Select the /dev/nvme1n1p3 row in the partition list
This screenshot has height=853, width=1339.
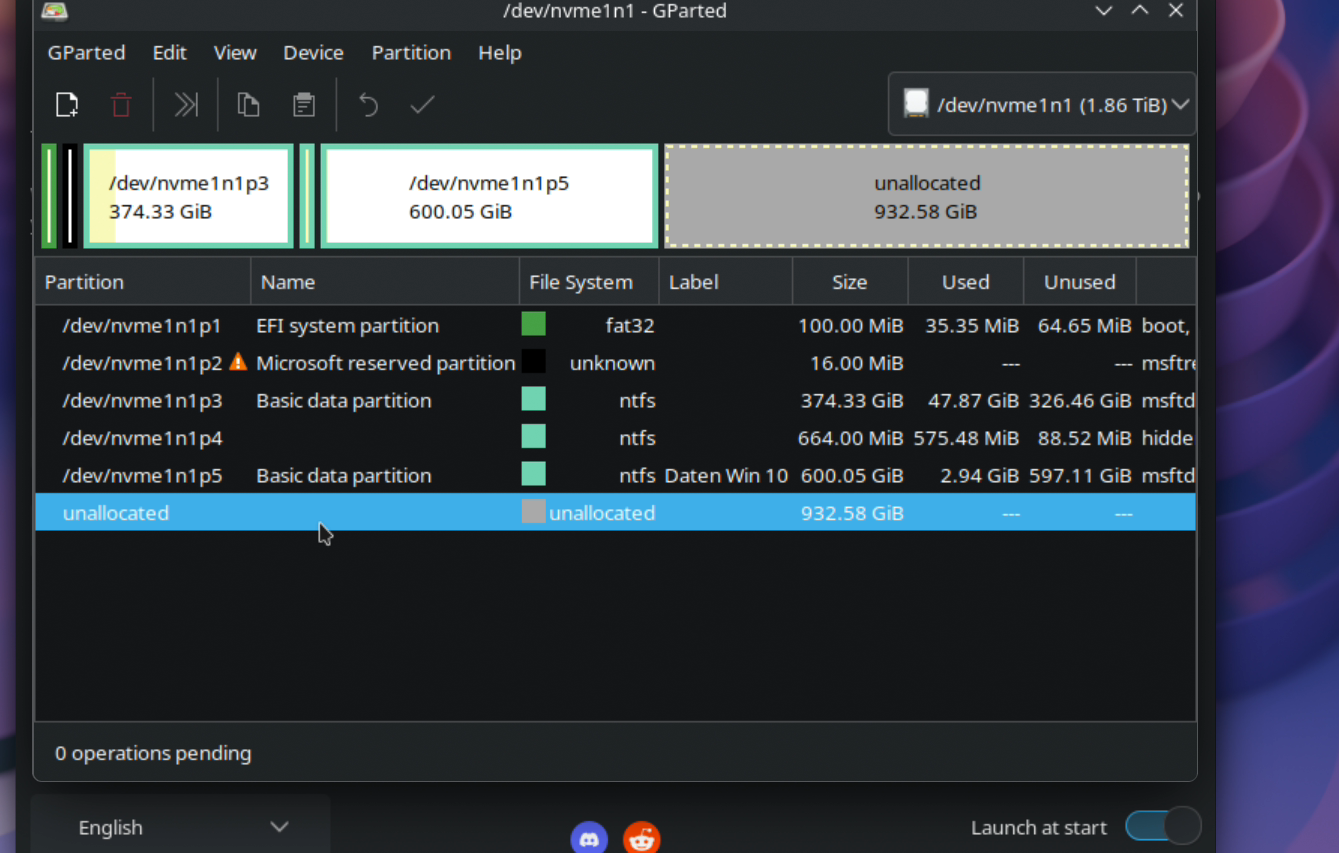tap(615, 400)
